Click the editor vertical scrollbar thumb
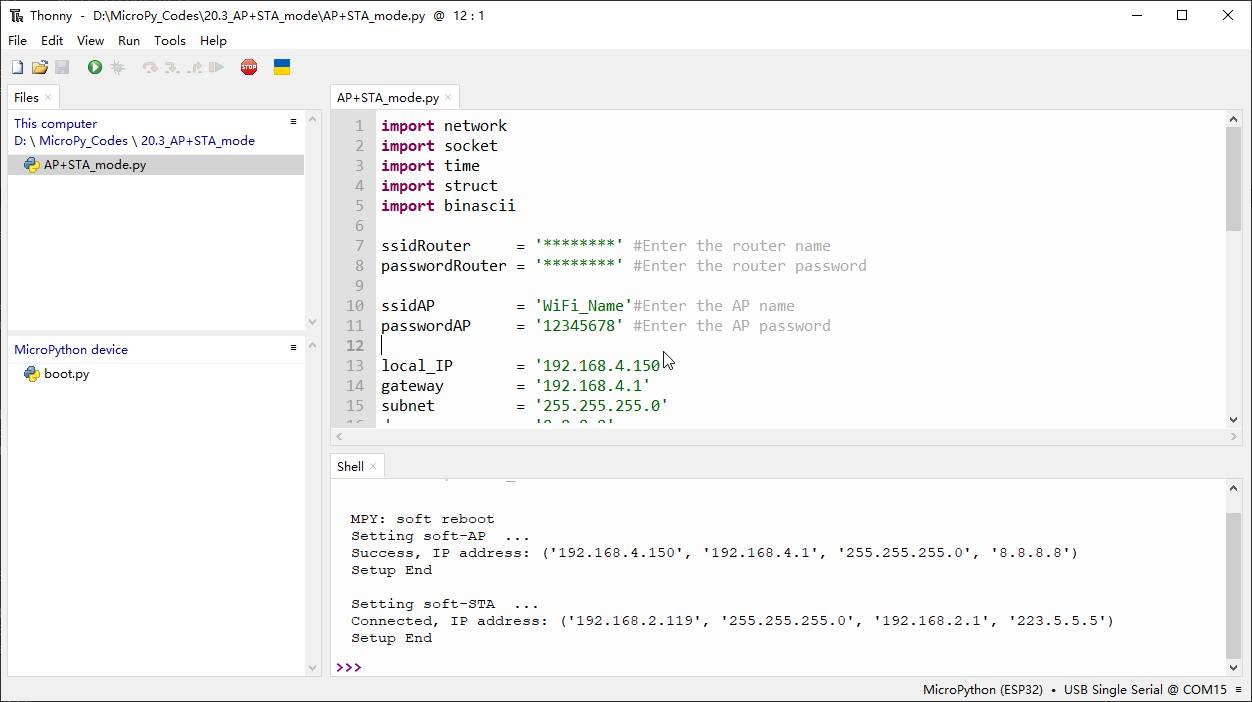The height and width of the screenshot is (702, 1252). [x=1233, y=178]
